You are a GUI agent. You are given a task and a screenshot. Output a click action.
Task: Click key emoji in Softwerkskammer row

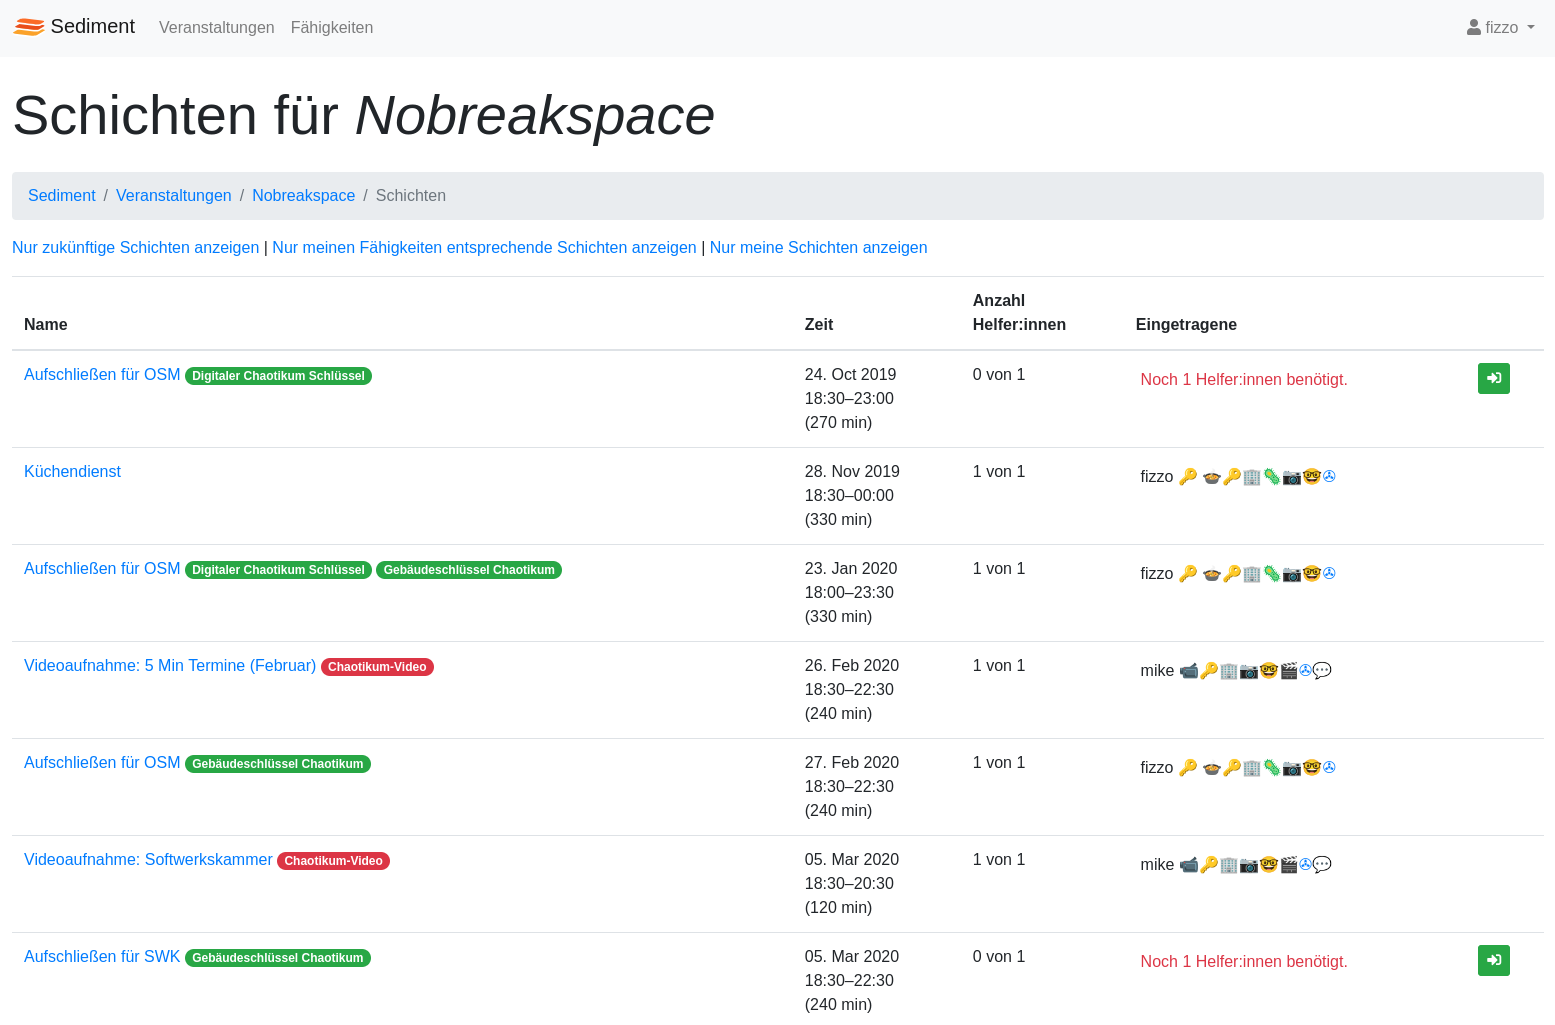(x=1209, y=865)
